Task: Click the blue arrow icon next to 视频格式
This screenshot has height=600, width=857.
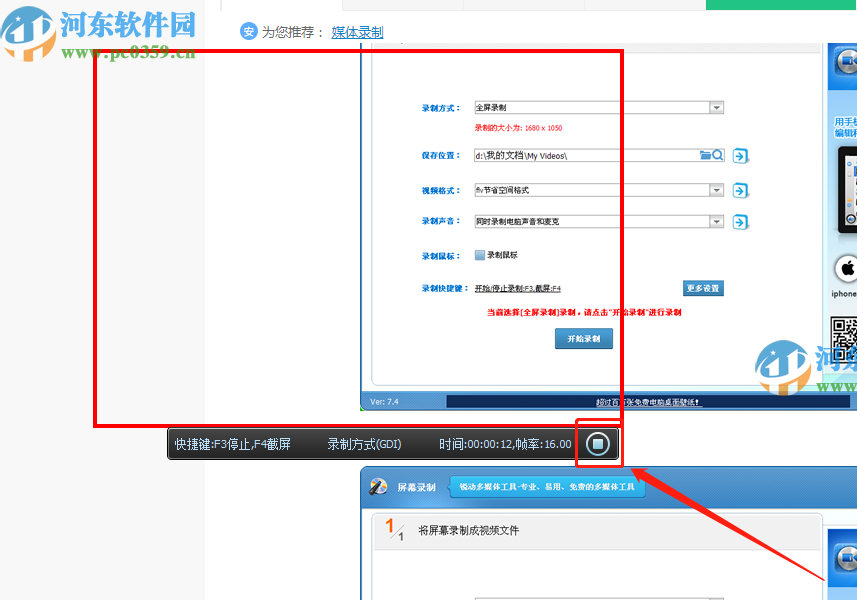Action: click(x=740, y=190)
